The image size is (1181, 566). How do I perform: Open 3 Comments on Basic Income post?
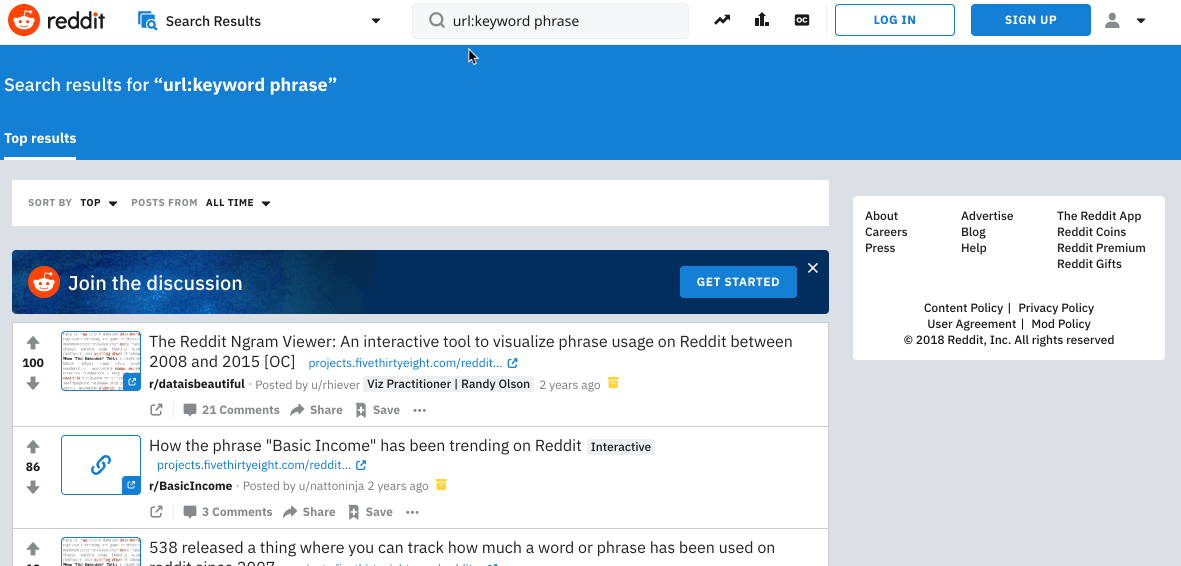pyautogui.click(x=227, y=512)
